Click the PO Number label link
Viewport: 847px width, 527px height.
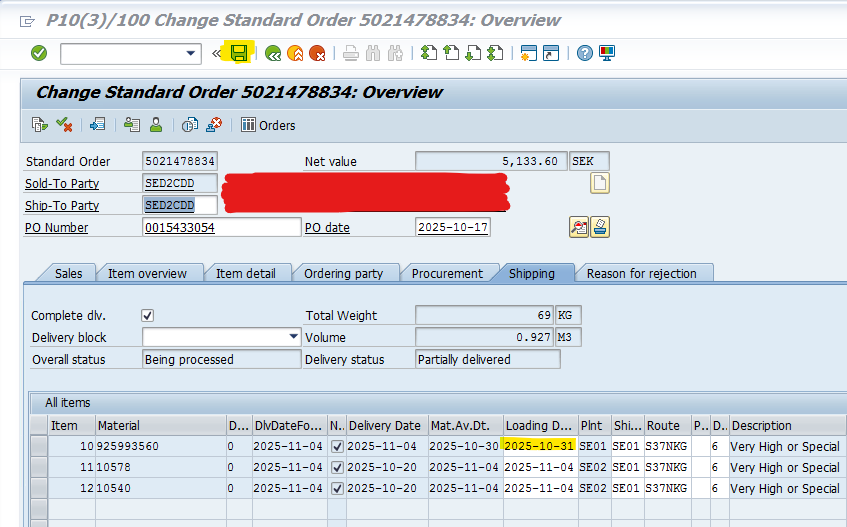[x=57, y=228]
